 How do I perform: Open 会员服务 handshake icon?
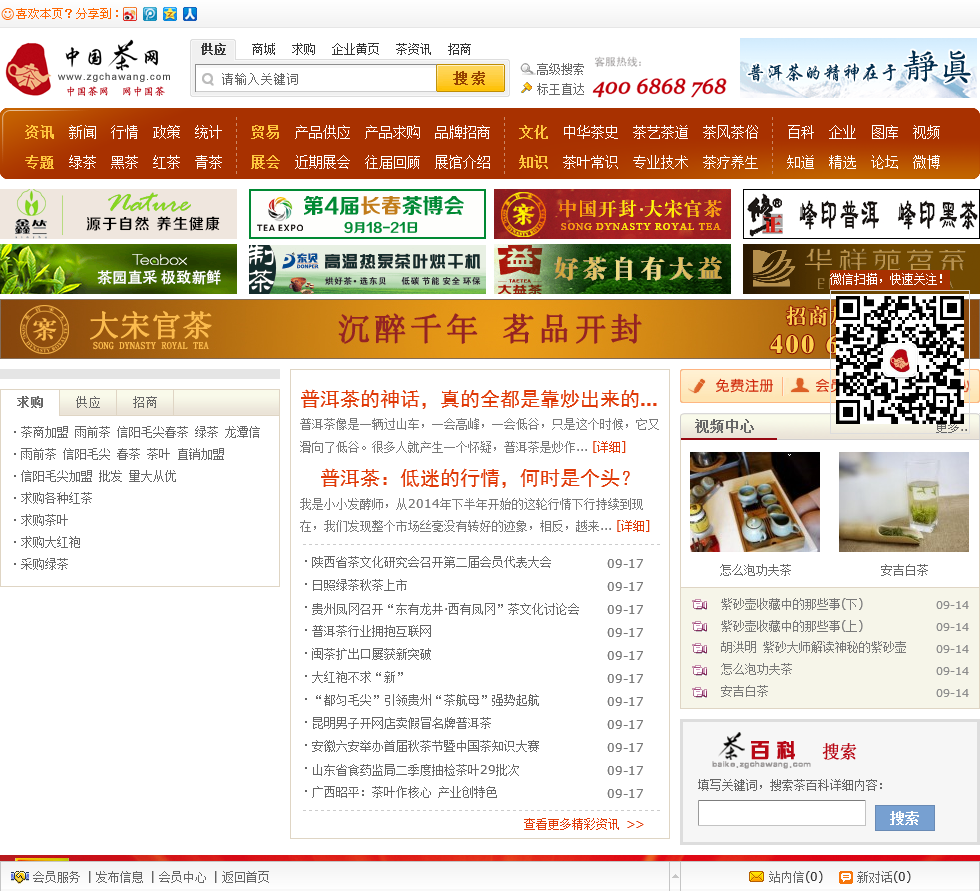click(20, 877)
